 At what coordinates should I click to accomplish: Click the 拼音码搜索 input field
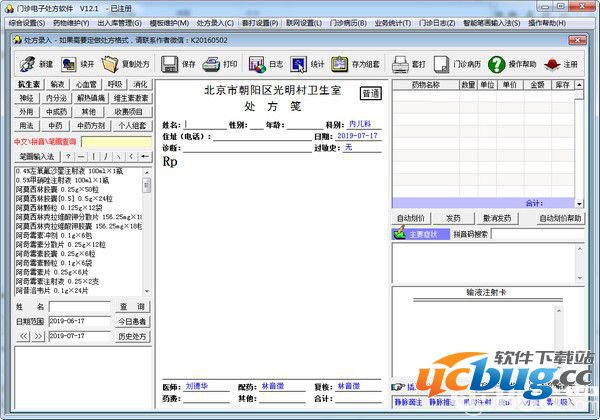540,234
